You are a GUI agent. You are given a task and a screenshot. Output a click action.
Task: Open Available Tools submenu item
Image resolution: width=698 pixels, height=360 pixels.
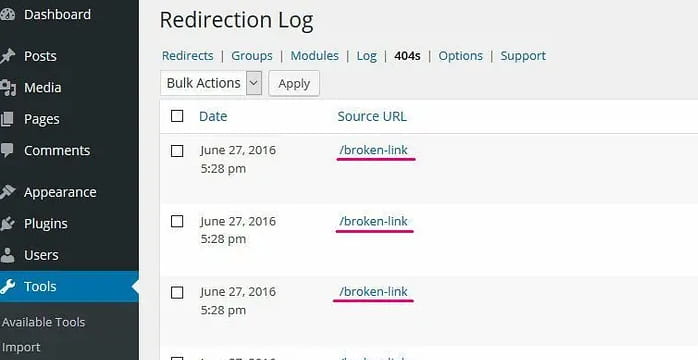(x=43, y=322)
